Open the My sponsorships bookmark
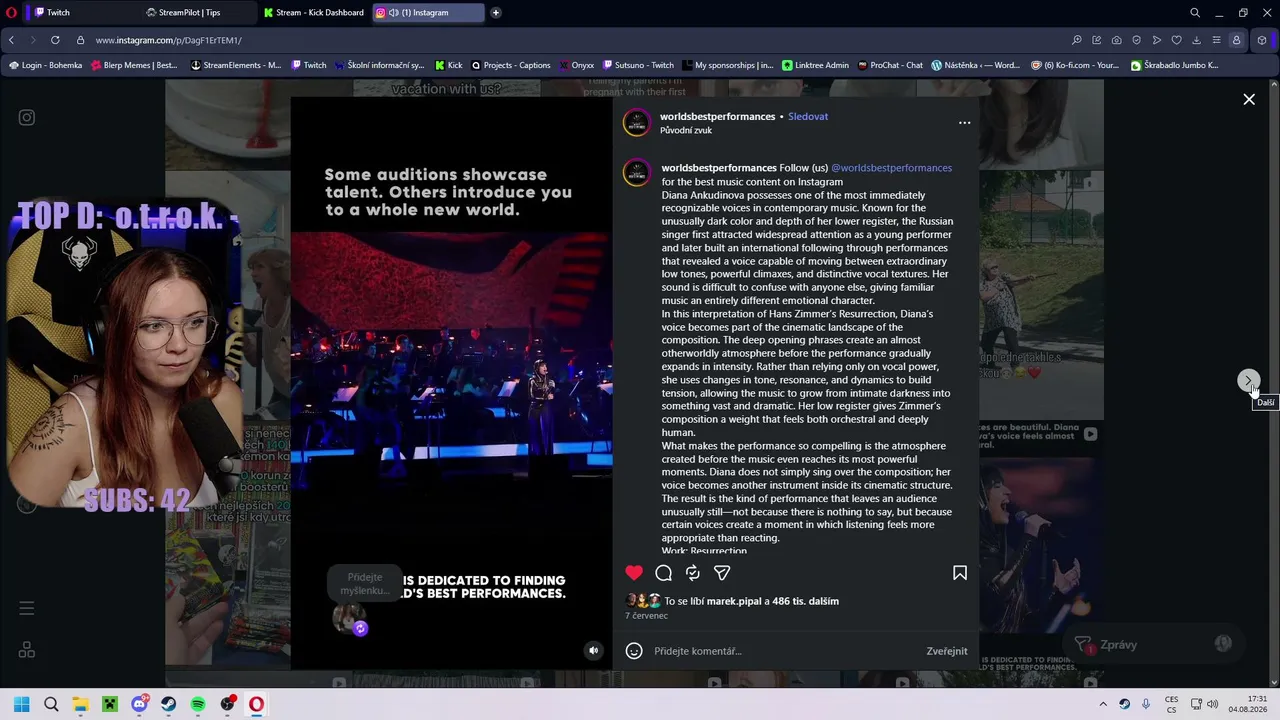Viewport: 1280px width, 720px height. click(729, 65)
